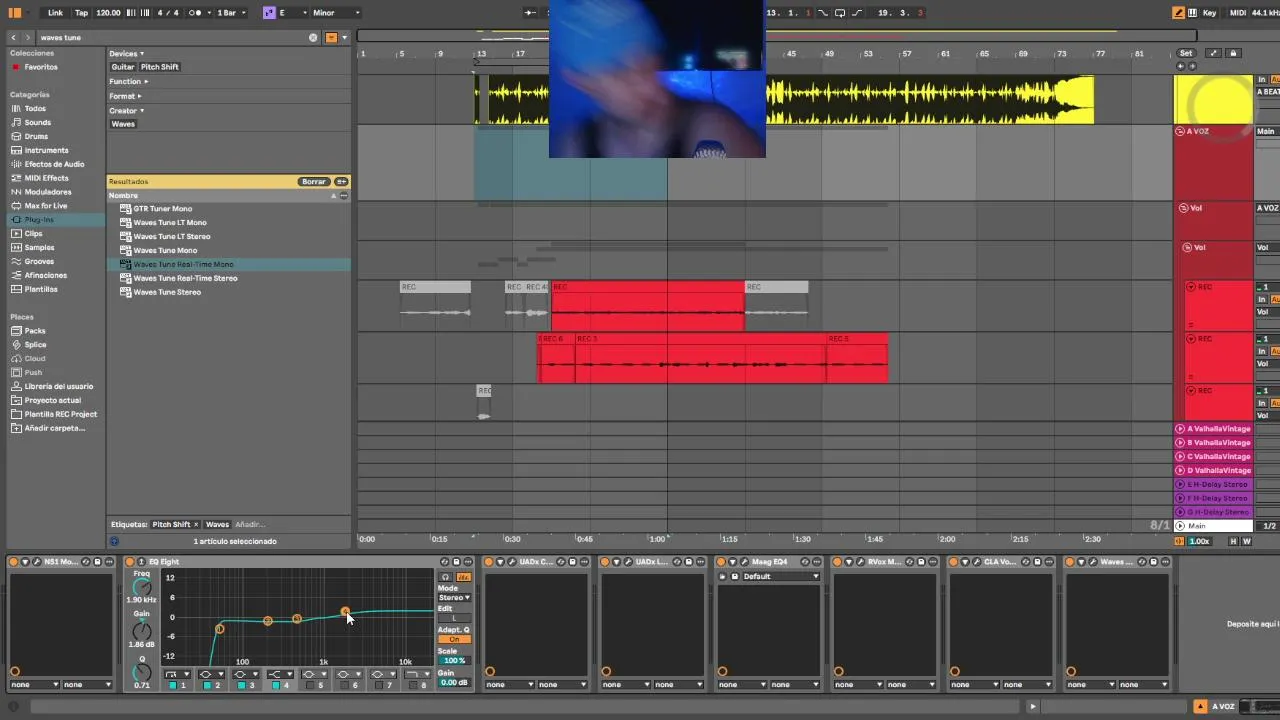
Task: Click Añadir carpeta... entry
Action: click(x=54, y=428)
